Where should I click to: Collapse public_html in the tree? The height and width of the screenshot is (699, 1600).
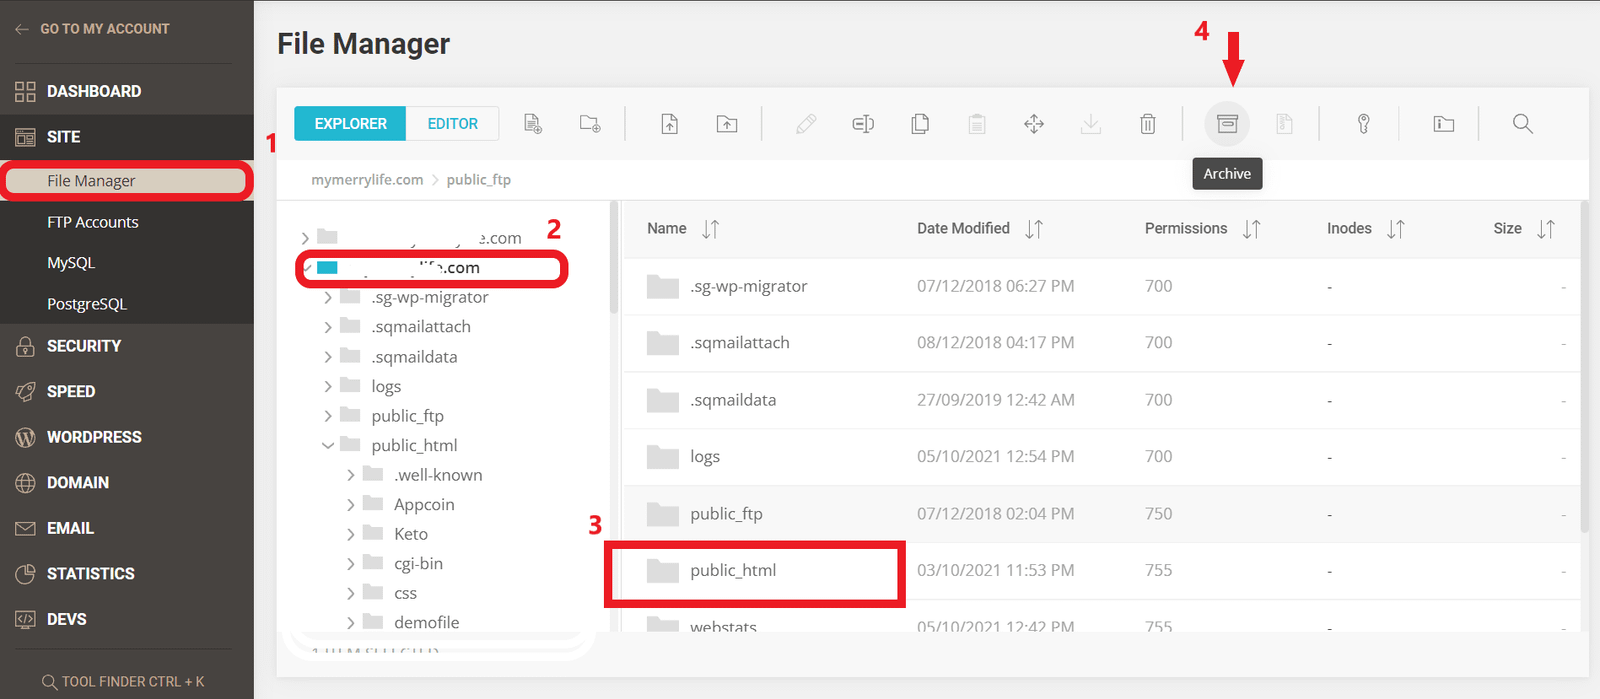[328, 446]
